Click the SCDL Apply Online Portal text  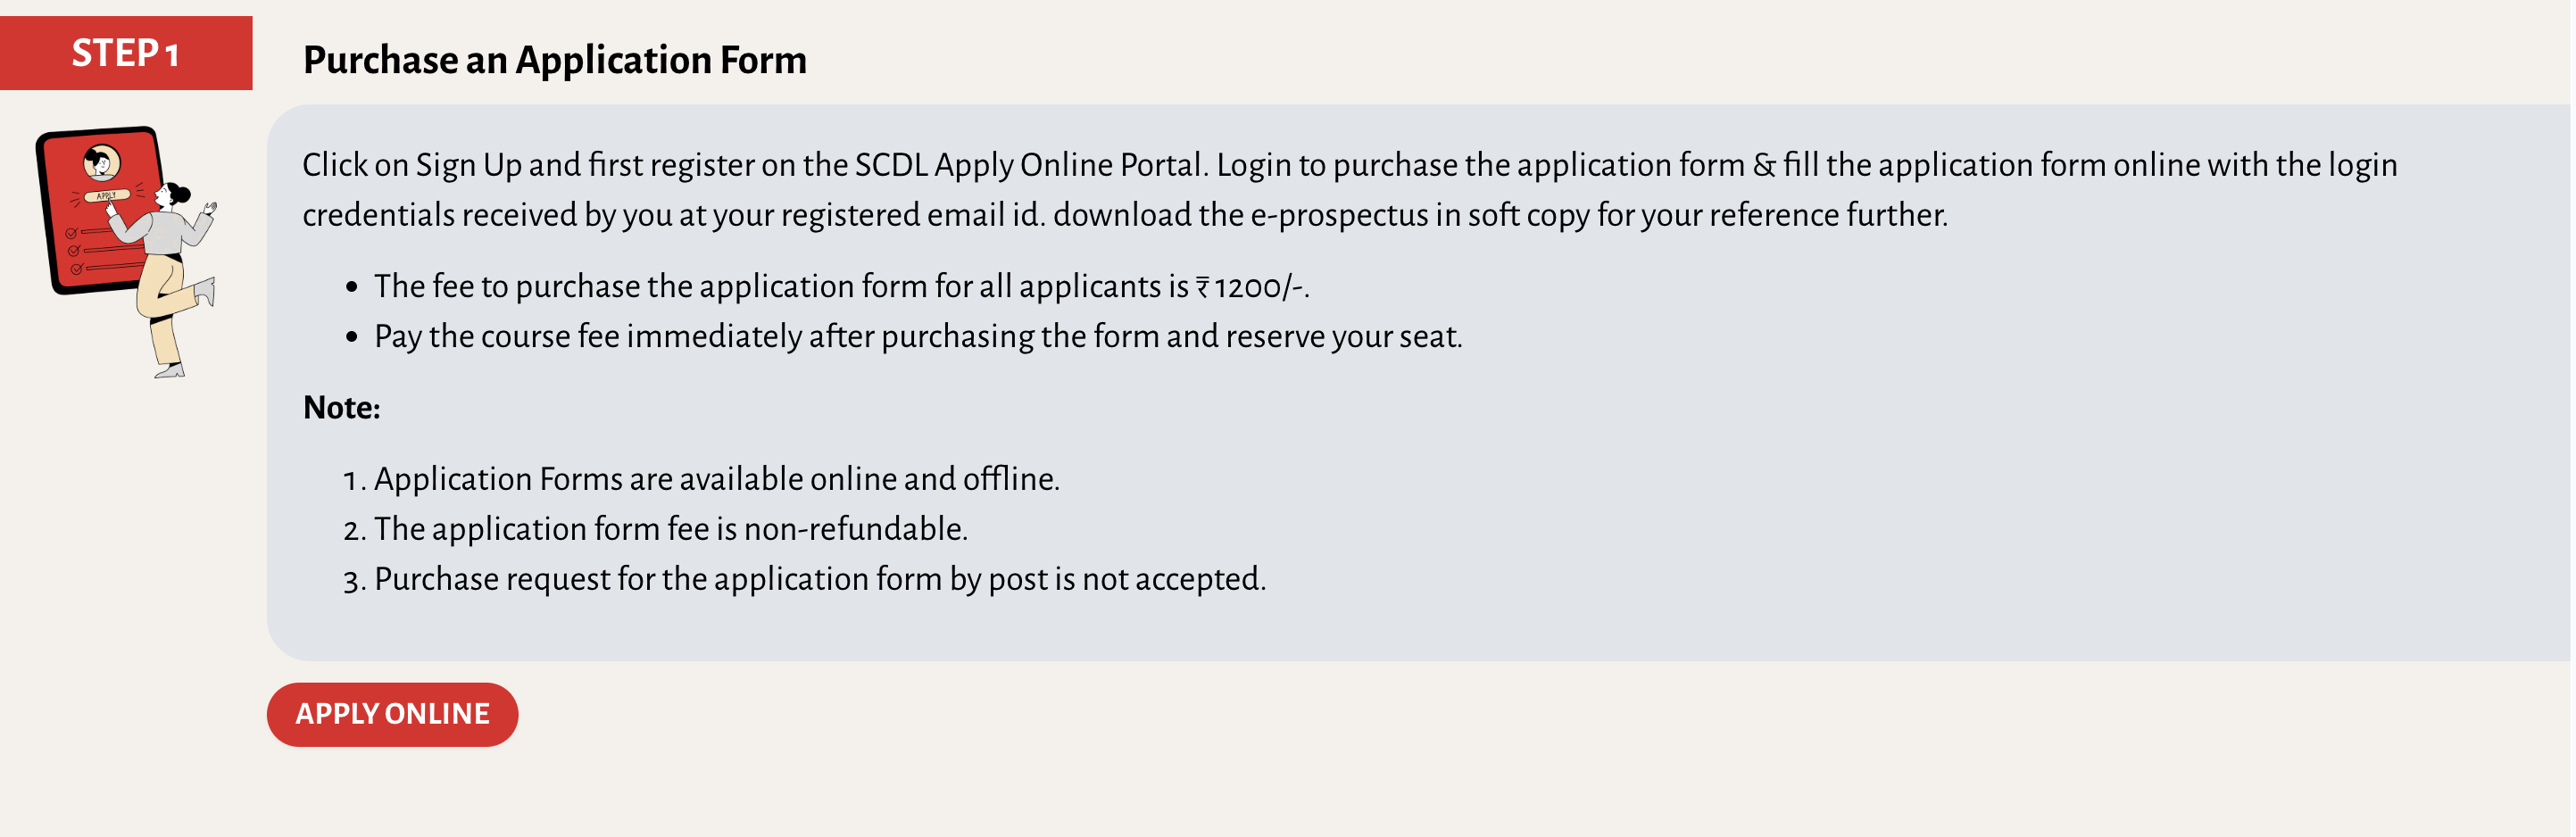click(1029, 165)
